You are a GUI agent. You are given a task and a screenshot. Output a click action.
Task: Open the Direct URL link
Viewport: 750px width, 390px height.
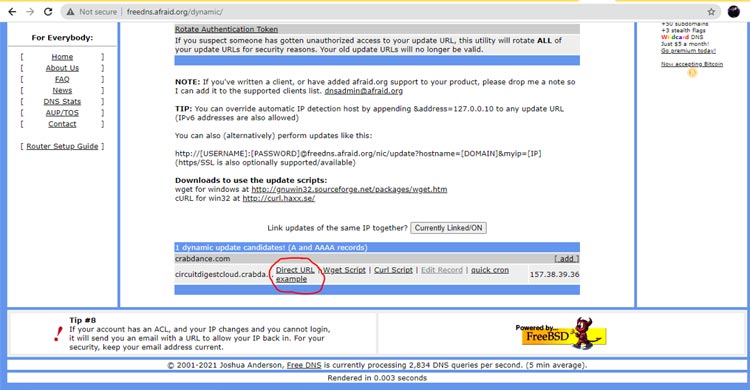[295, 270]
